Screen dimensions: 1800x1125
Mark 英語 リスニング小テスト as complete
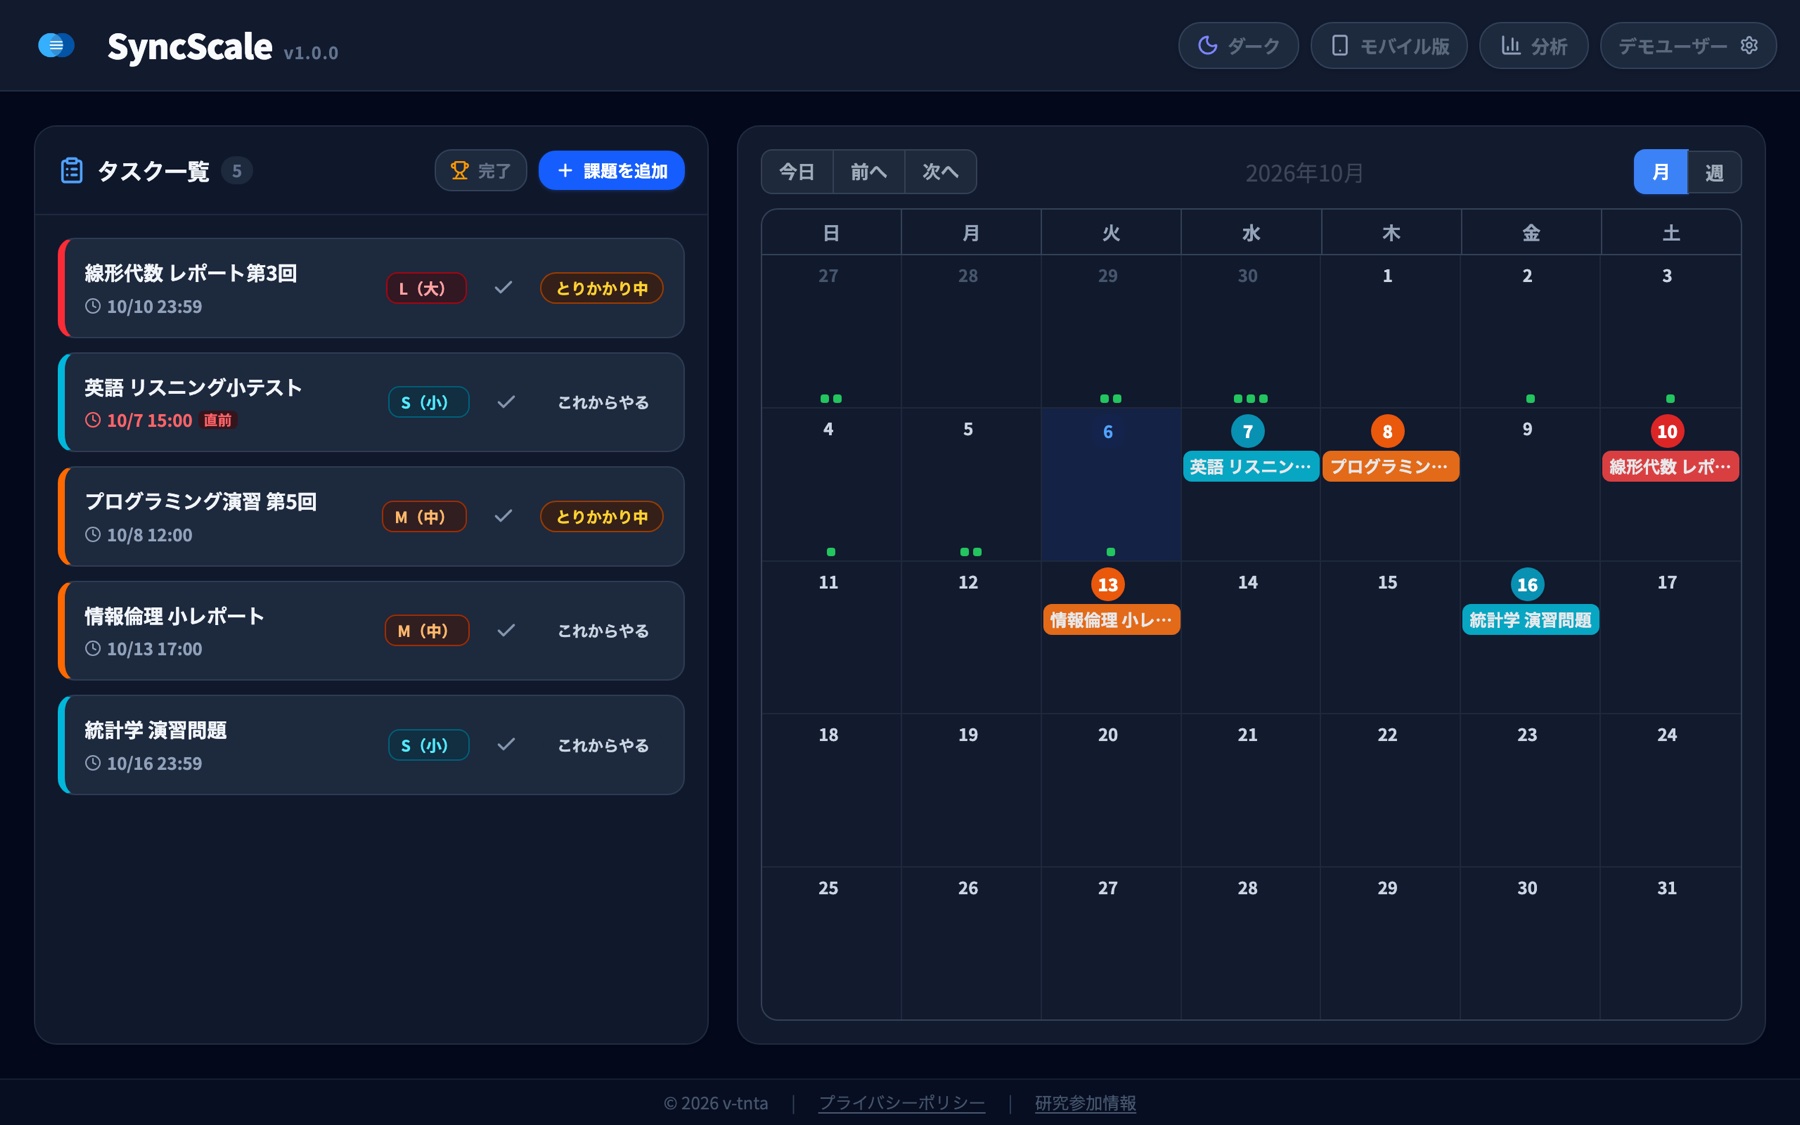click(x=506, y=402)
